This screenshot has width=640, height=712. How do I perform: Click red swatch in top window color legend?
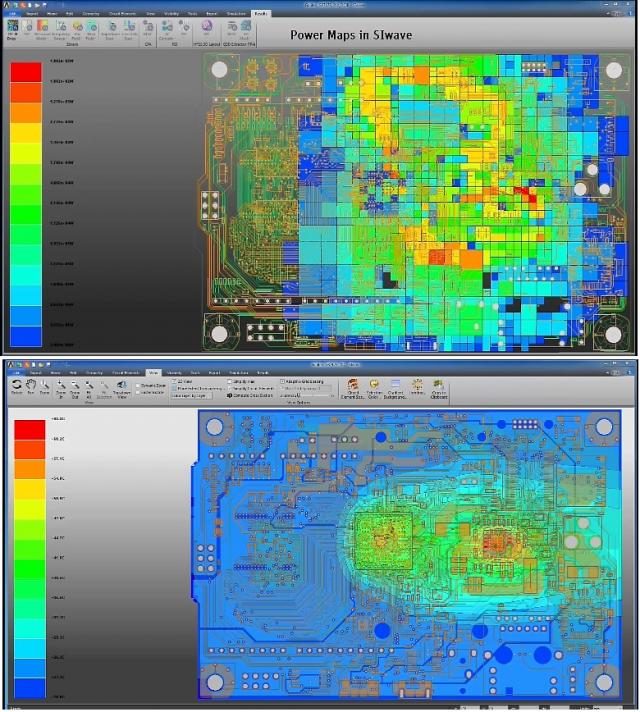tap(26, 72)
